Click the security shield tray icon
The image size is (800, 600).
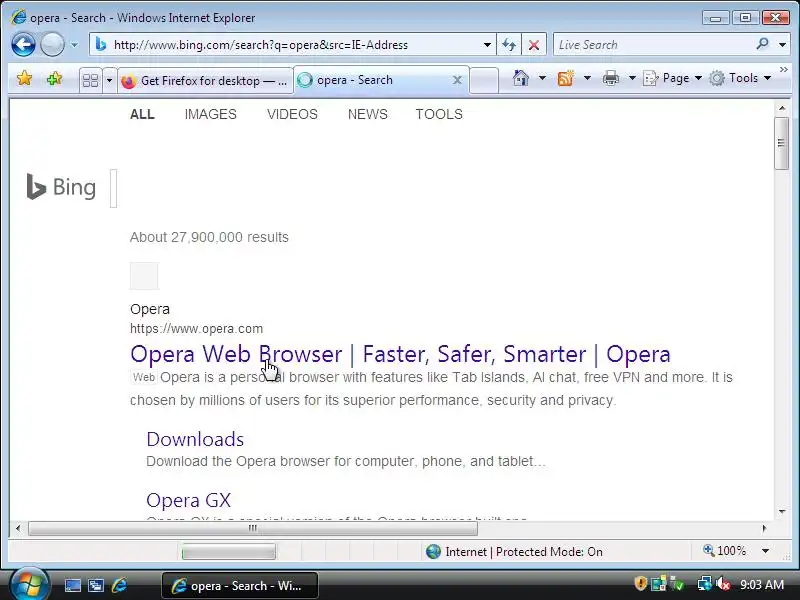[x=640, y=584]
